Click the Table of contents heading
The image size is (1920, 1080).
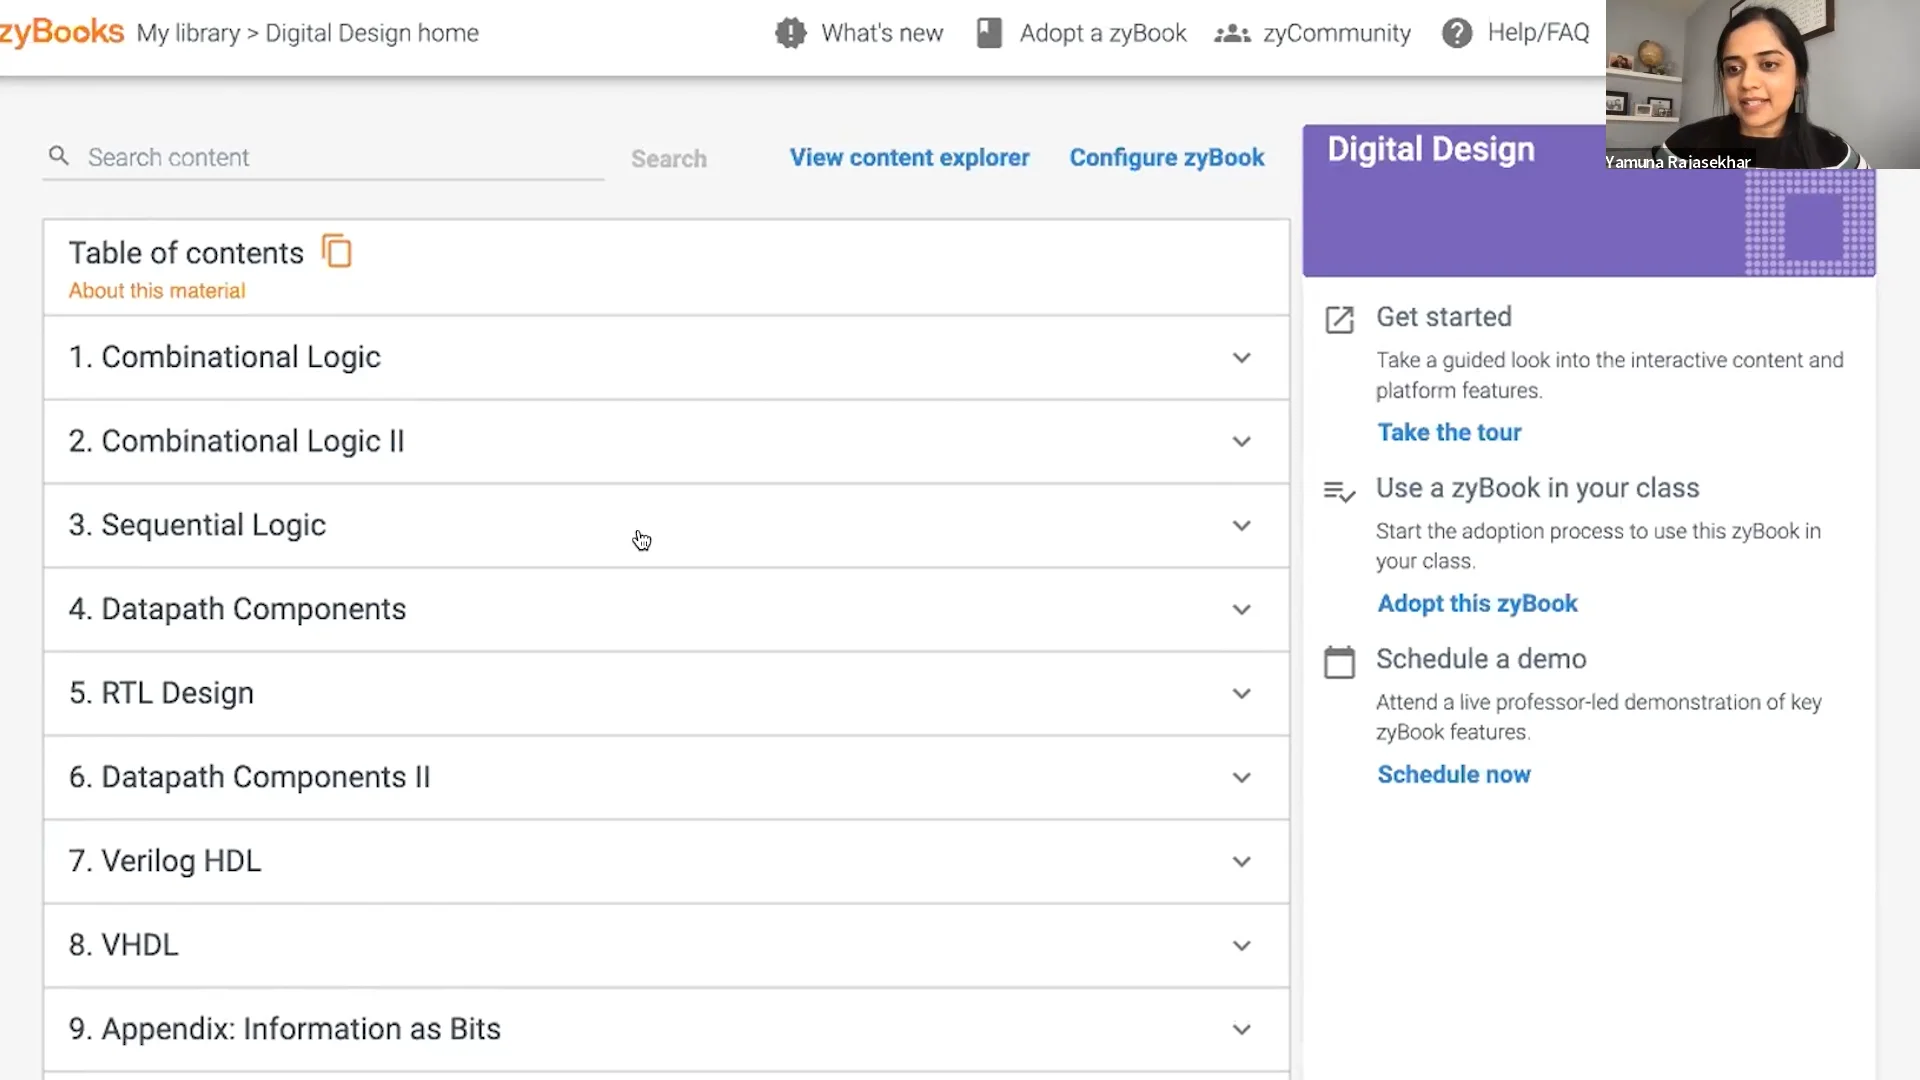tap(186, 253)
